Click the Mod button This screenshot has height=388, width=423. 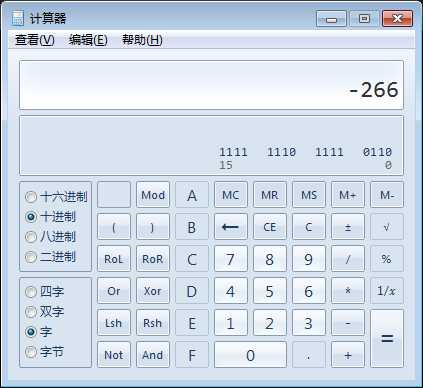point(153,195)
